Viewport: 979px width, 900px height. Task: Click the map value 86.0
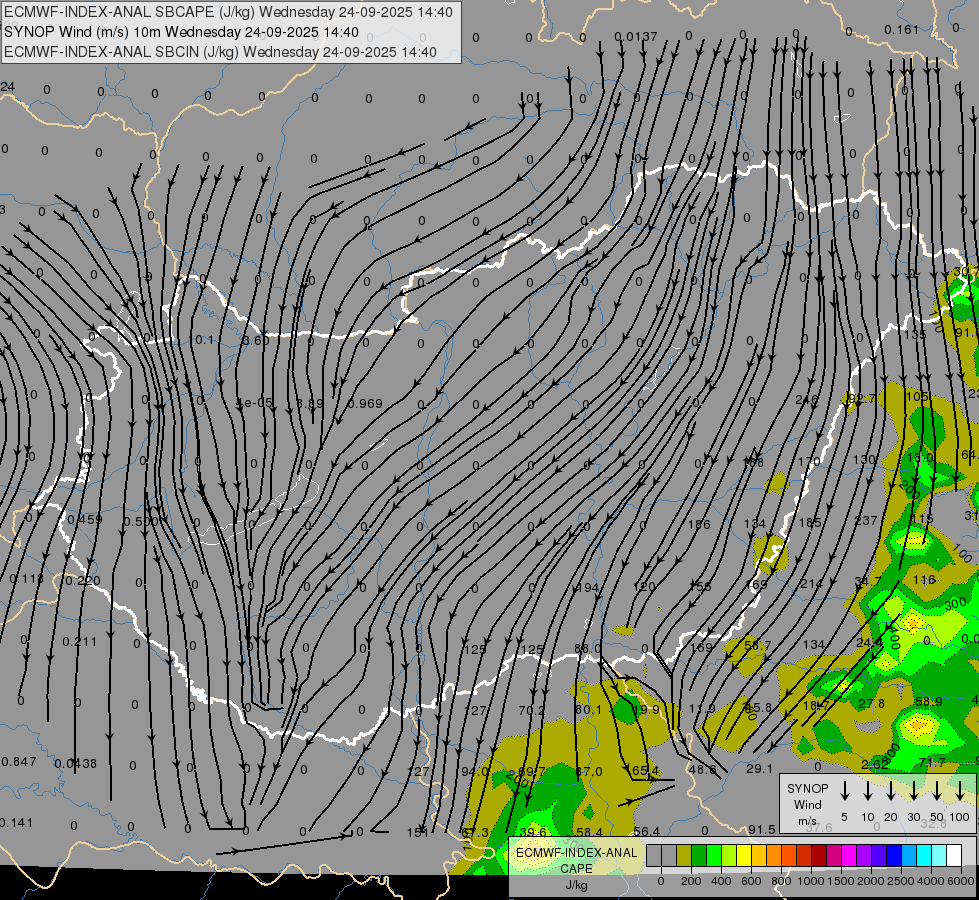(588, 649)
